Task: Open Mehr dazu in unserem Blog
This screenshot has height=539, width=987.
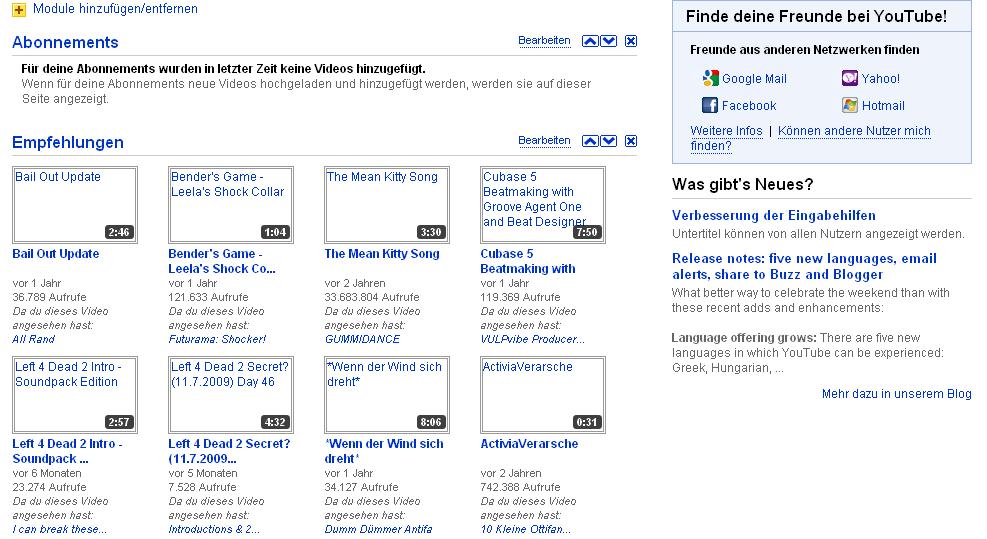Action: pyautogui.click(x=896, y=394)
